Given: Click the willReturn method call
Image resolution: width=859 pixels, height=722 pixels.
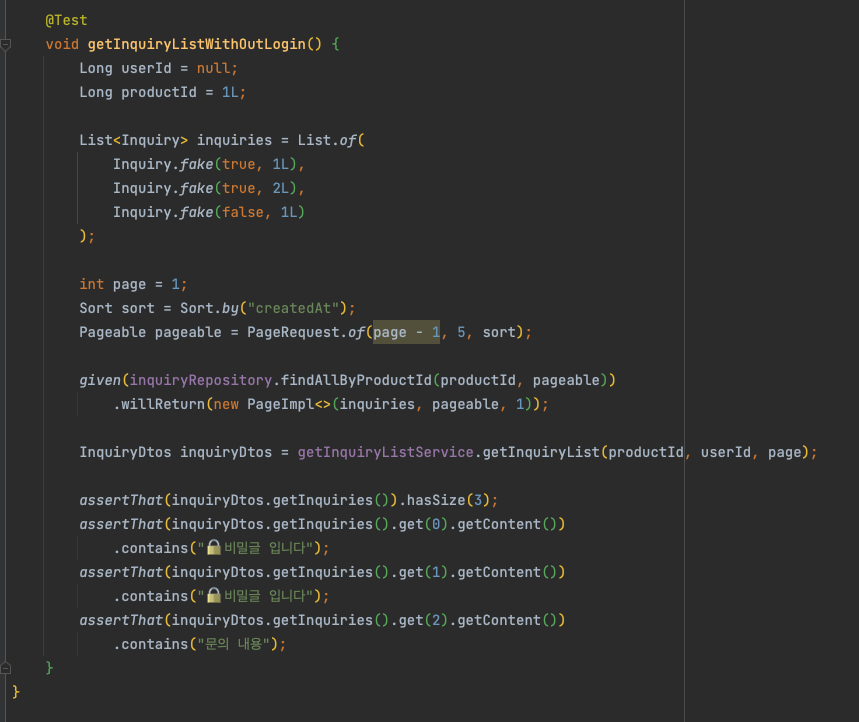Looking at the screenshot, I should tap(163, 404).
